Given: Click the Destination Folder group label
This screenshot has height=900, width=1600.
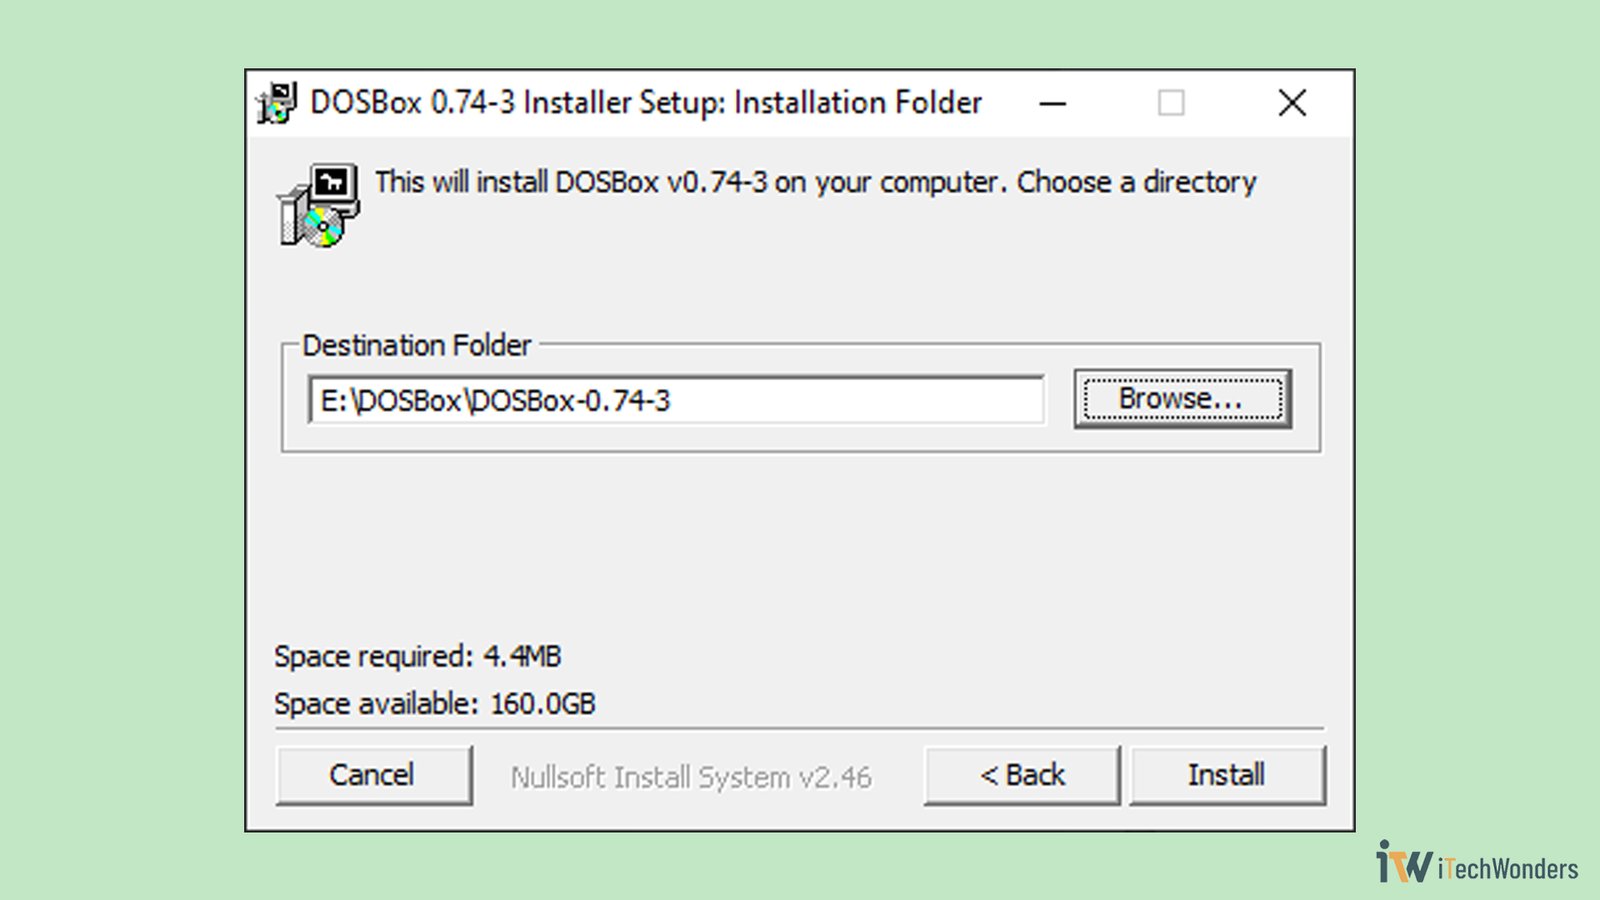Looking at the screenshot, I should pyautogui.click(x=417, y=346).
